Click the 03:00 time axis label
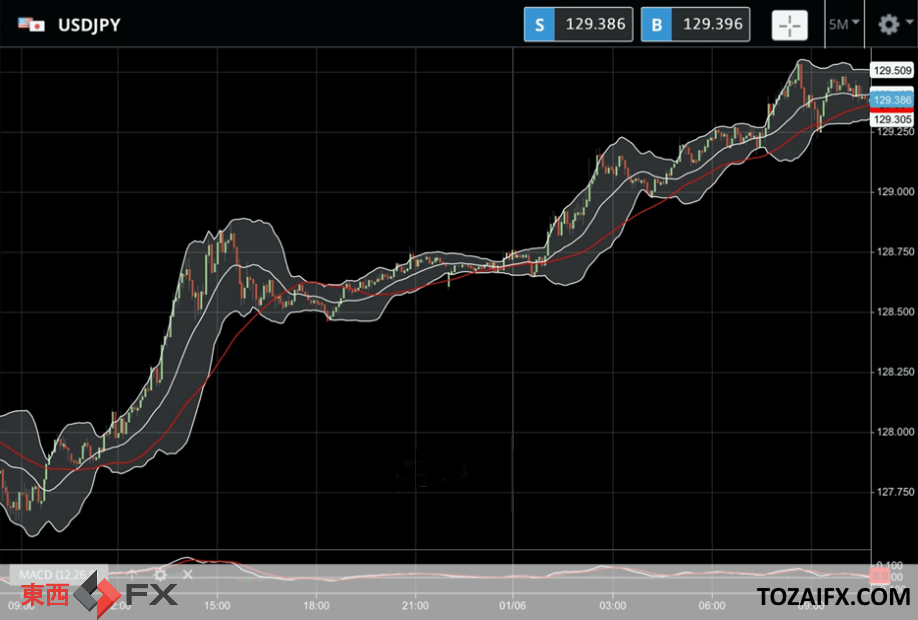Viewport: 918px width, 620px height. click(612, 605)
